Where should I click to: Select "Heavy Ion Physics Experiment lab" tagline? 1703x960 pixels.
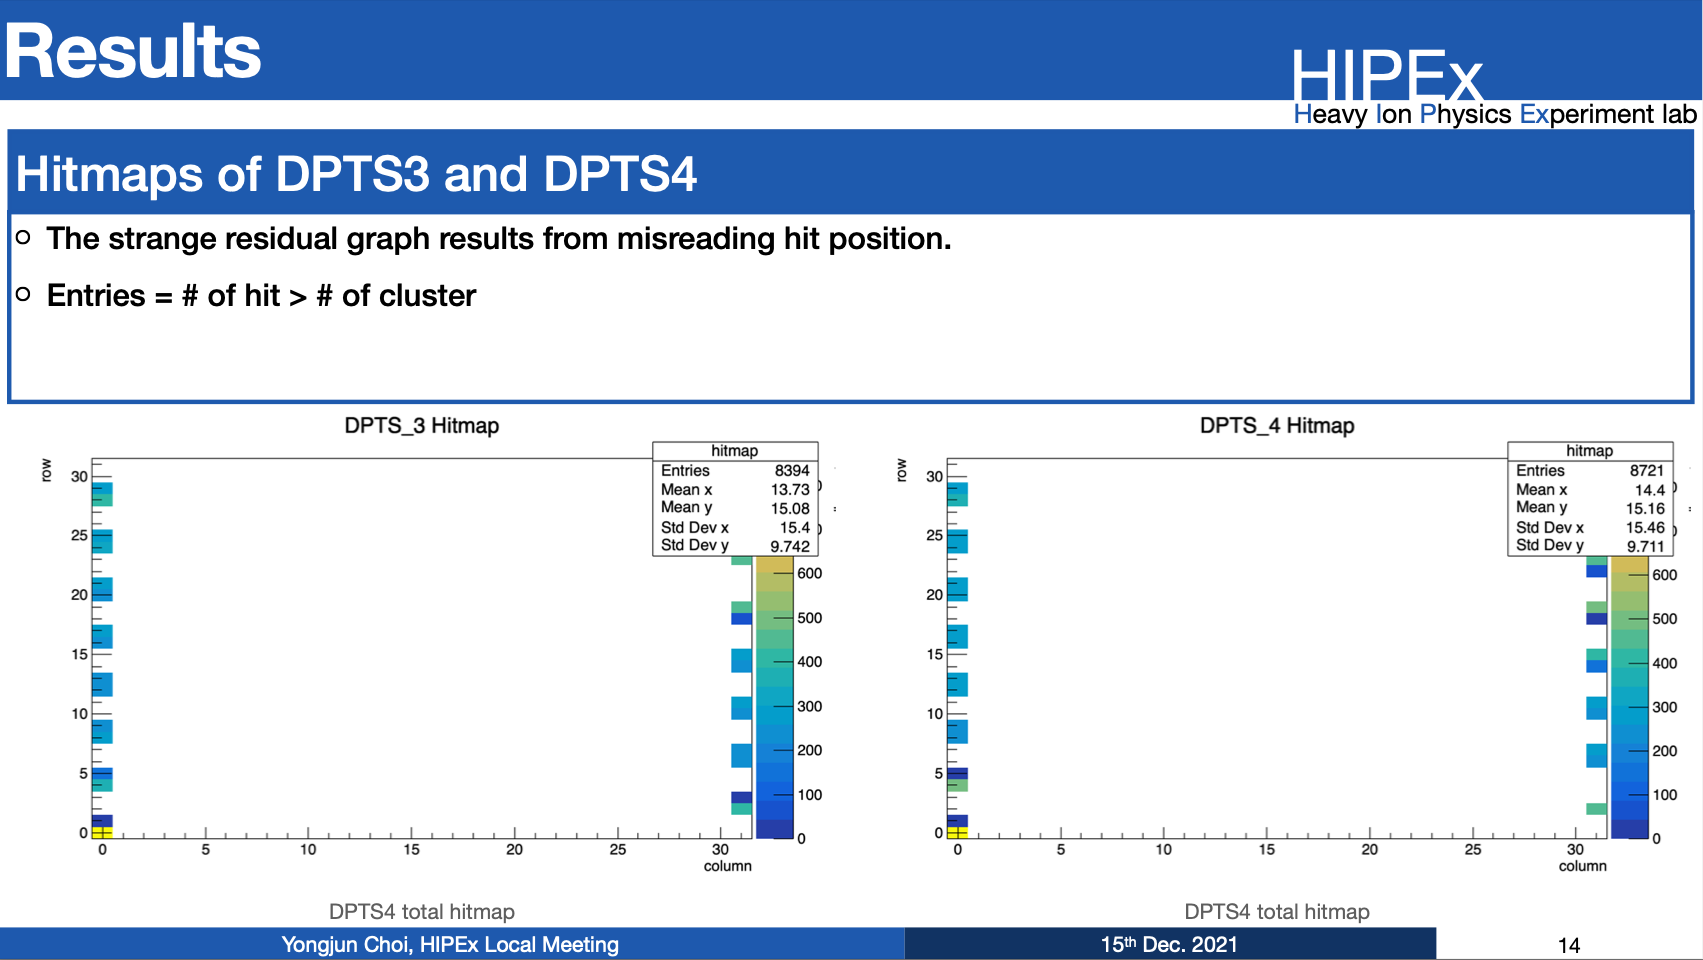pyautogui.click(x=1495, y=114)
